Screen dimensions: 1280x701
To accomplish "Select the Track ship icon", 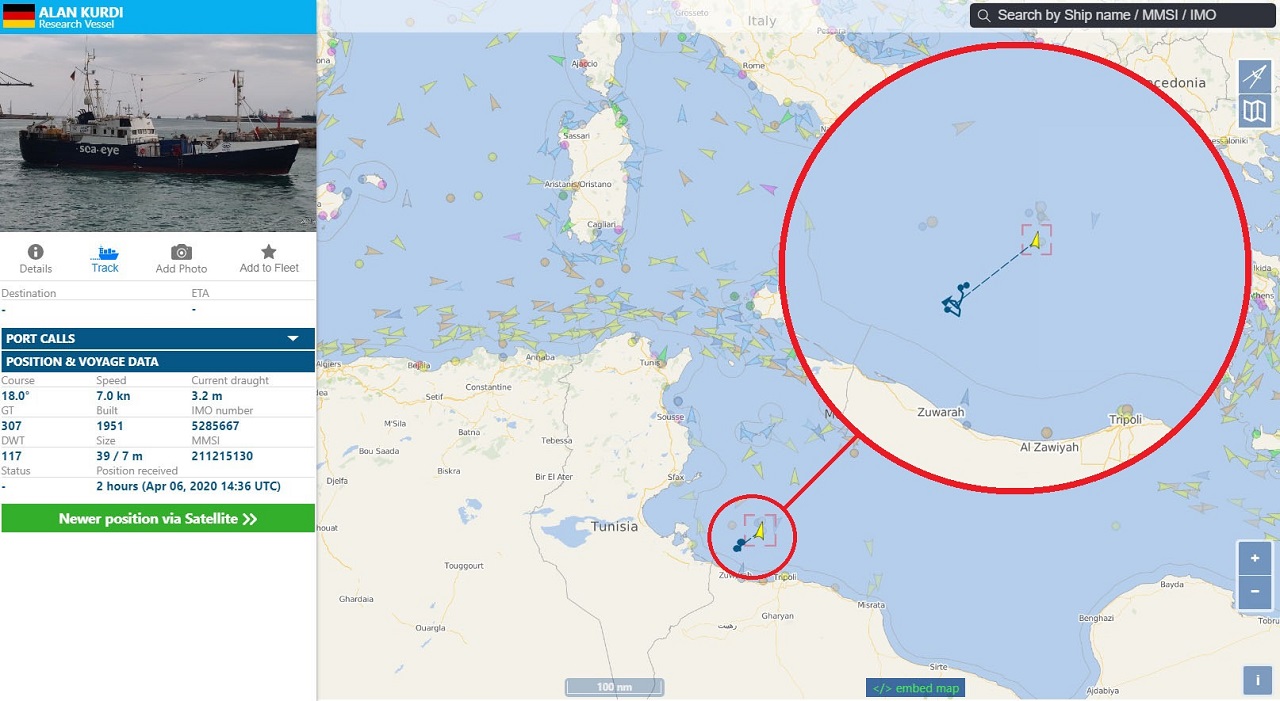I will [x=105, y=252].
